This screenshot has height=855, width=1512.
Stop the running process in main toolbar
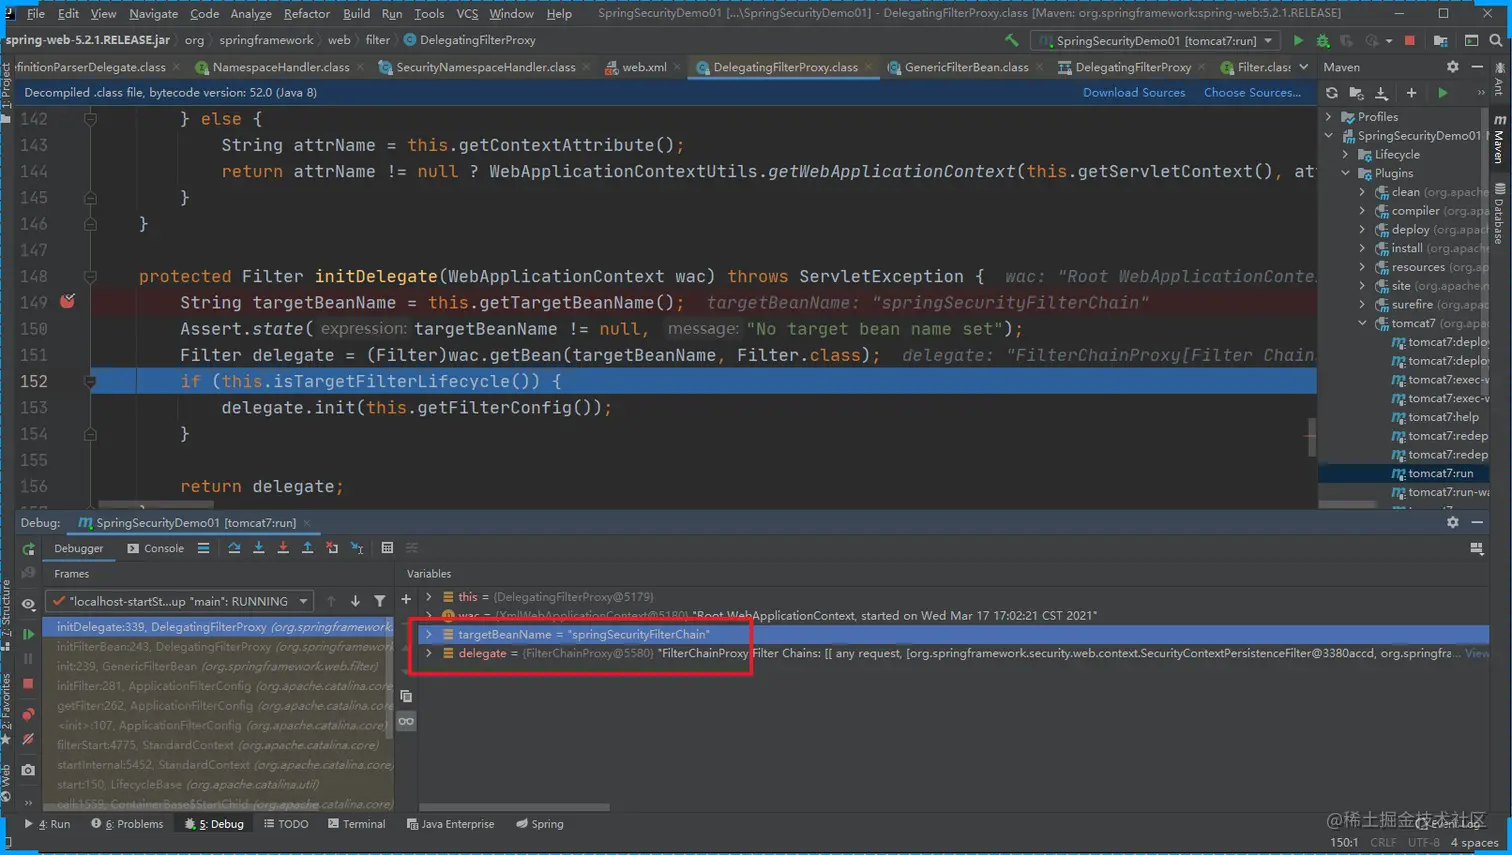click(1410, 41)
